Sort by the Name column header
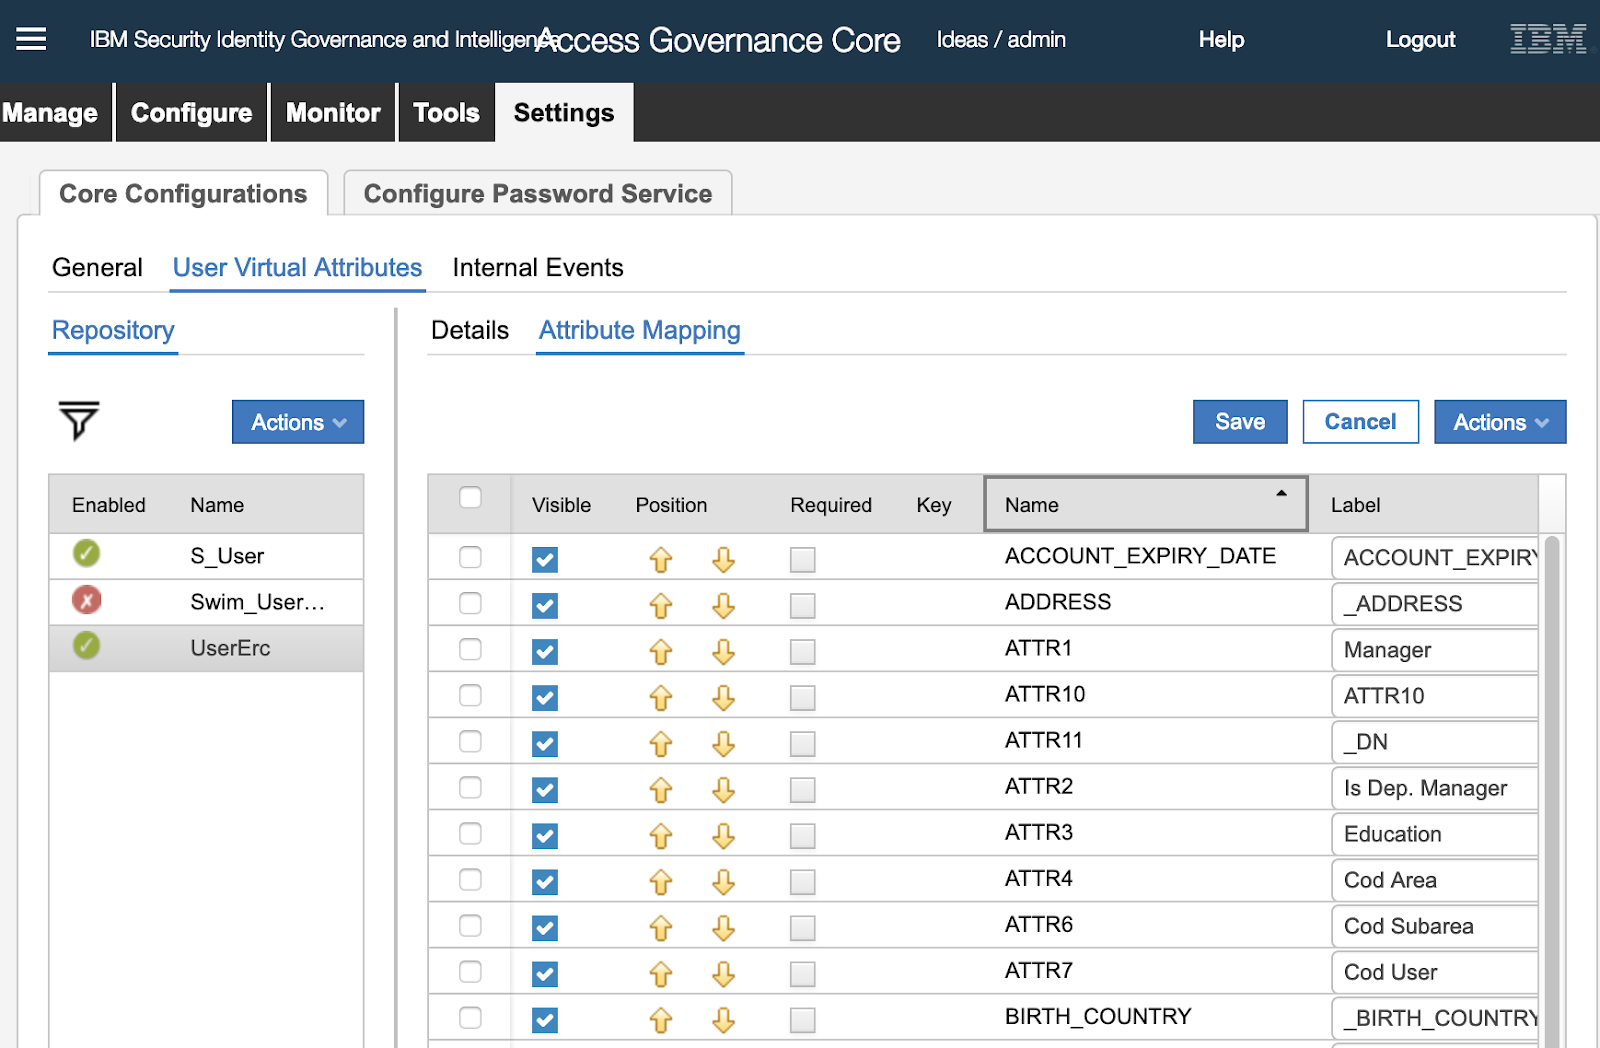This screenshot has width=1600, height=1048. point(1146,504)
